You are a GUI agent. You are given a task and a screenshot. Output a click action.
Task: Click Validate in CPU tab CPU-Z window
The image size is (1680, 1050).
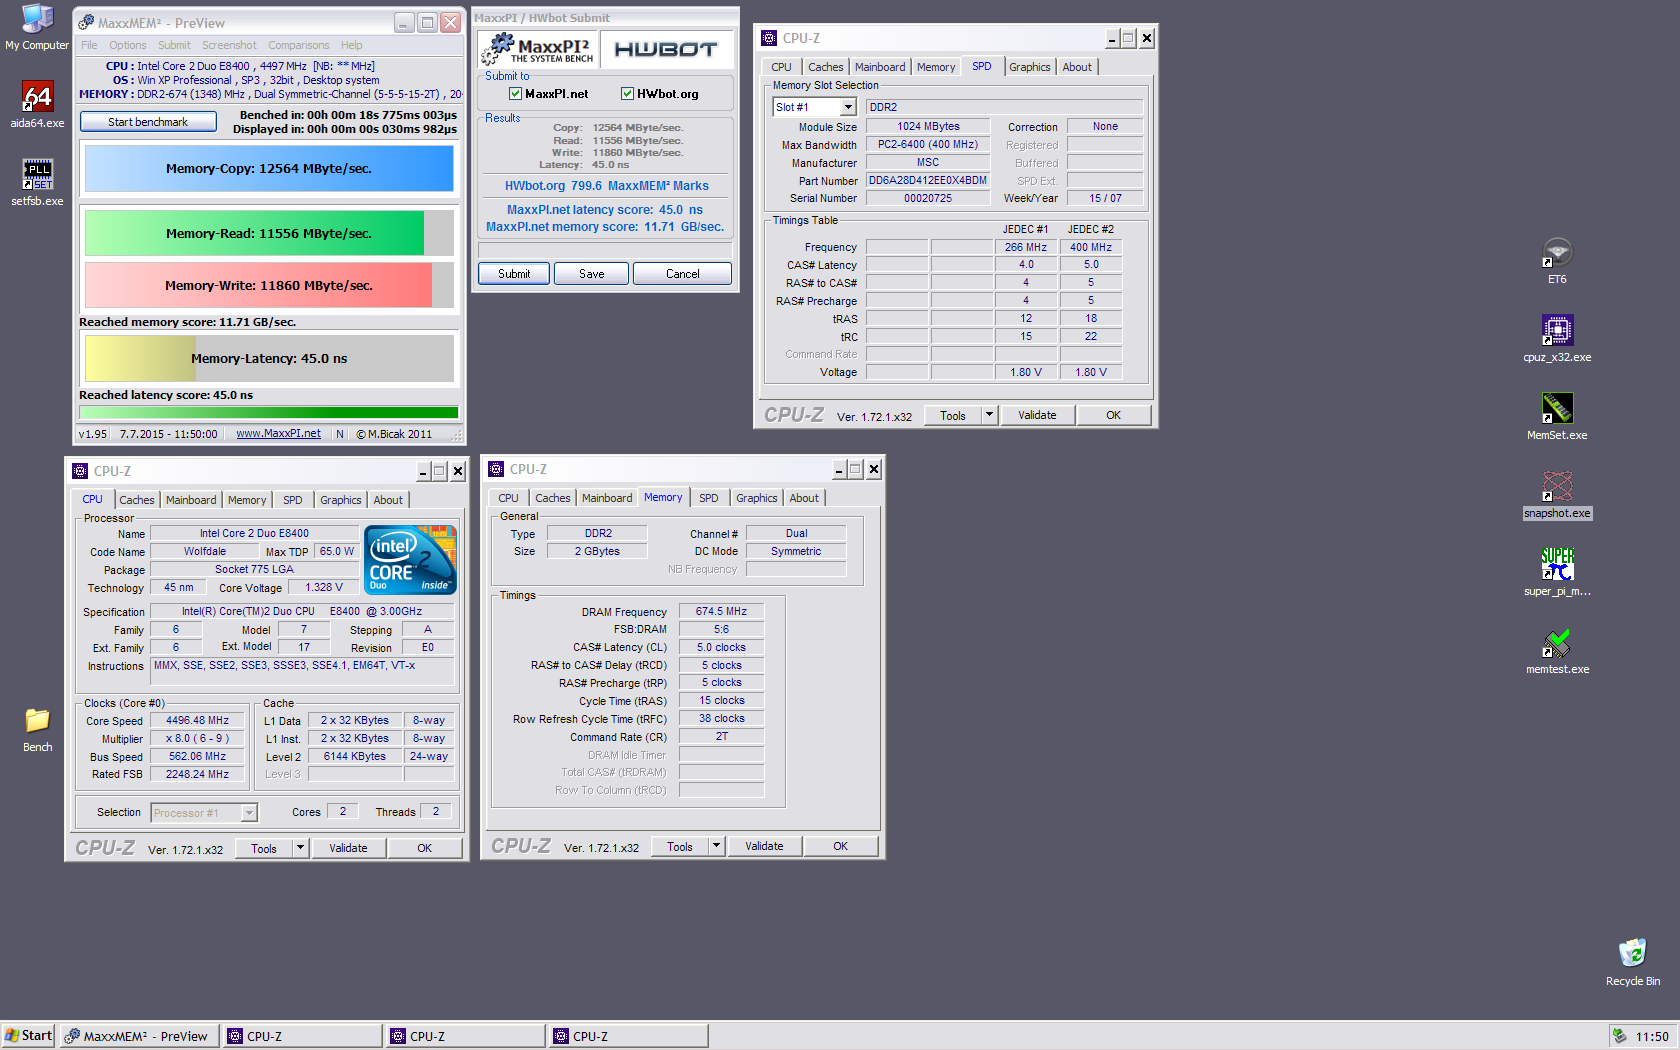[x=348, y=848]
